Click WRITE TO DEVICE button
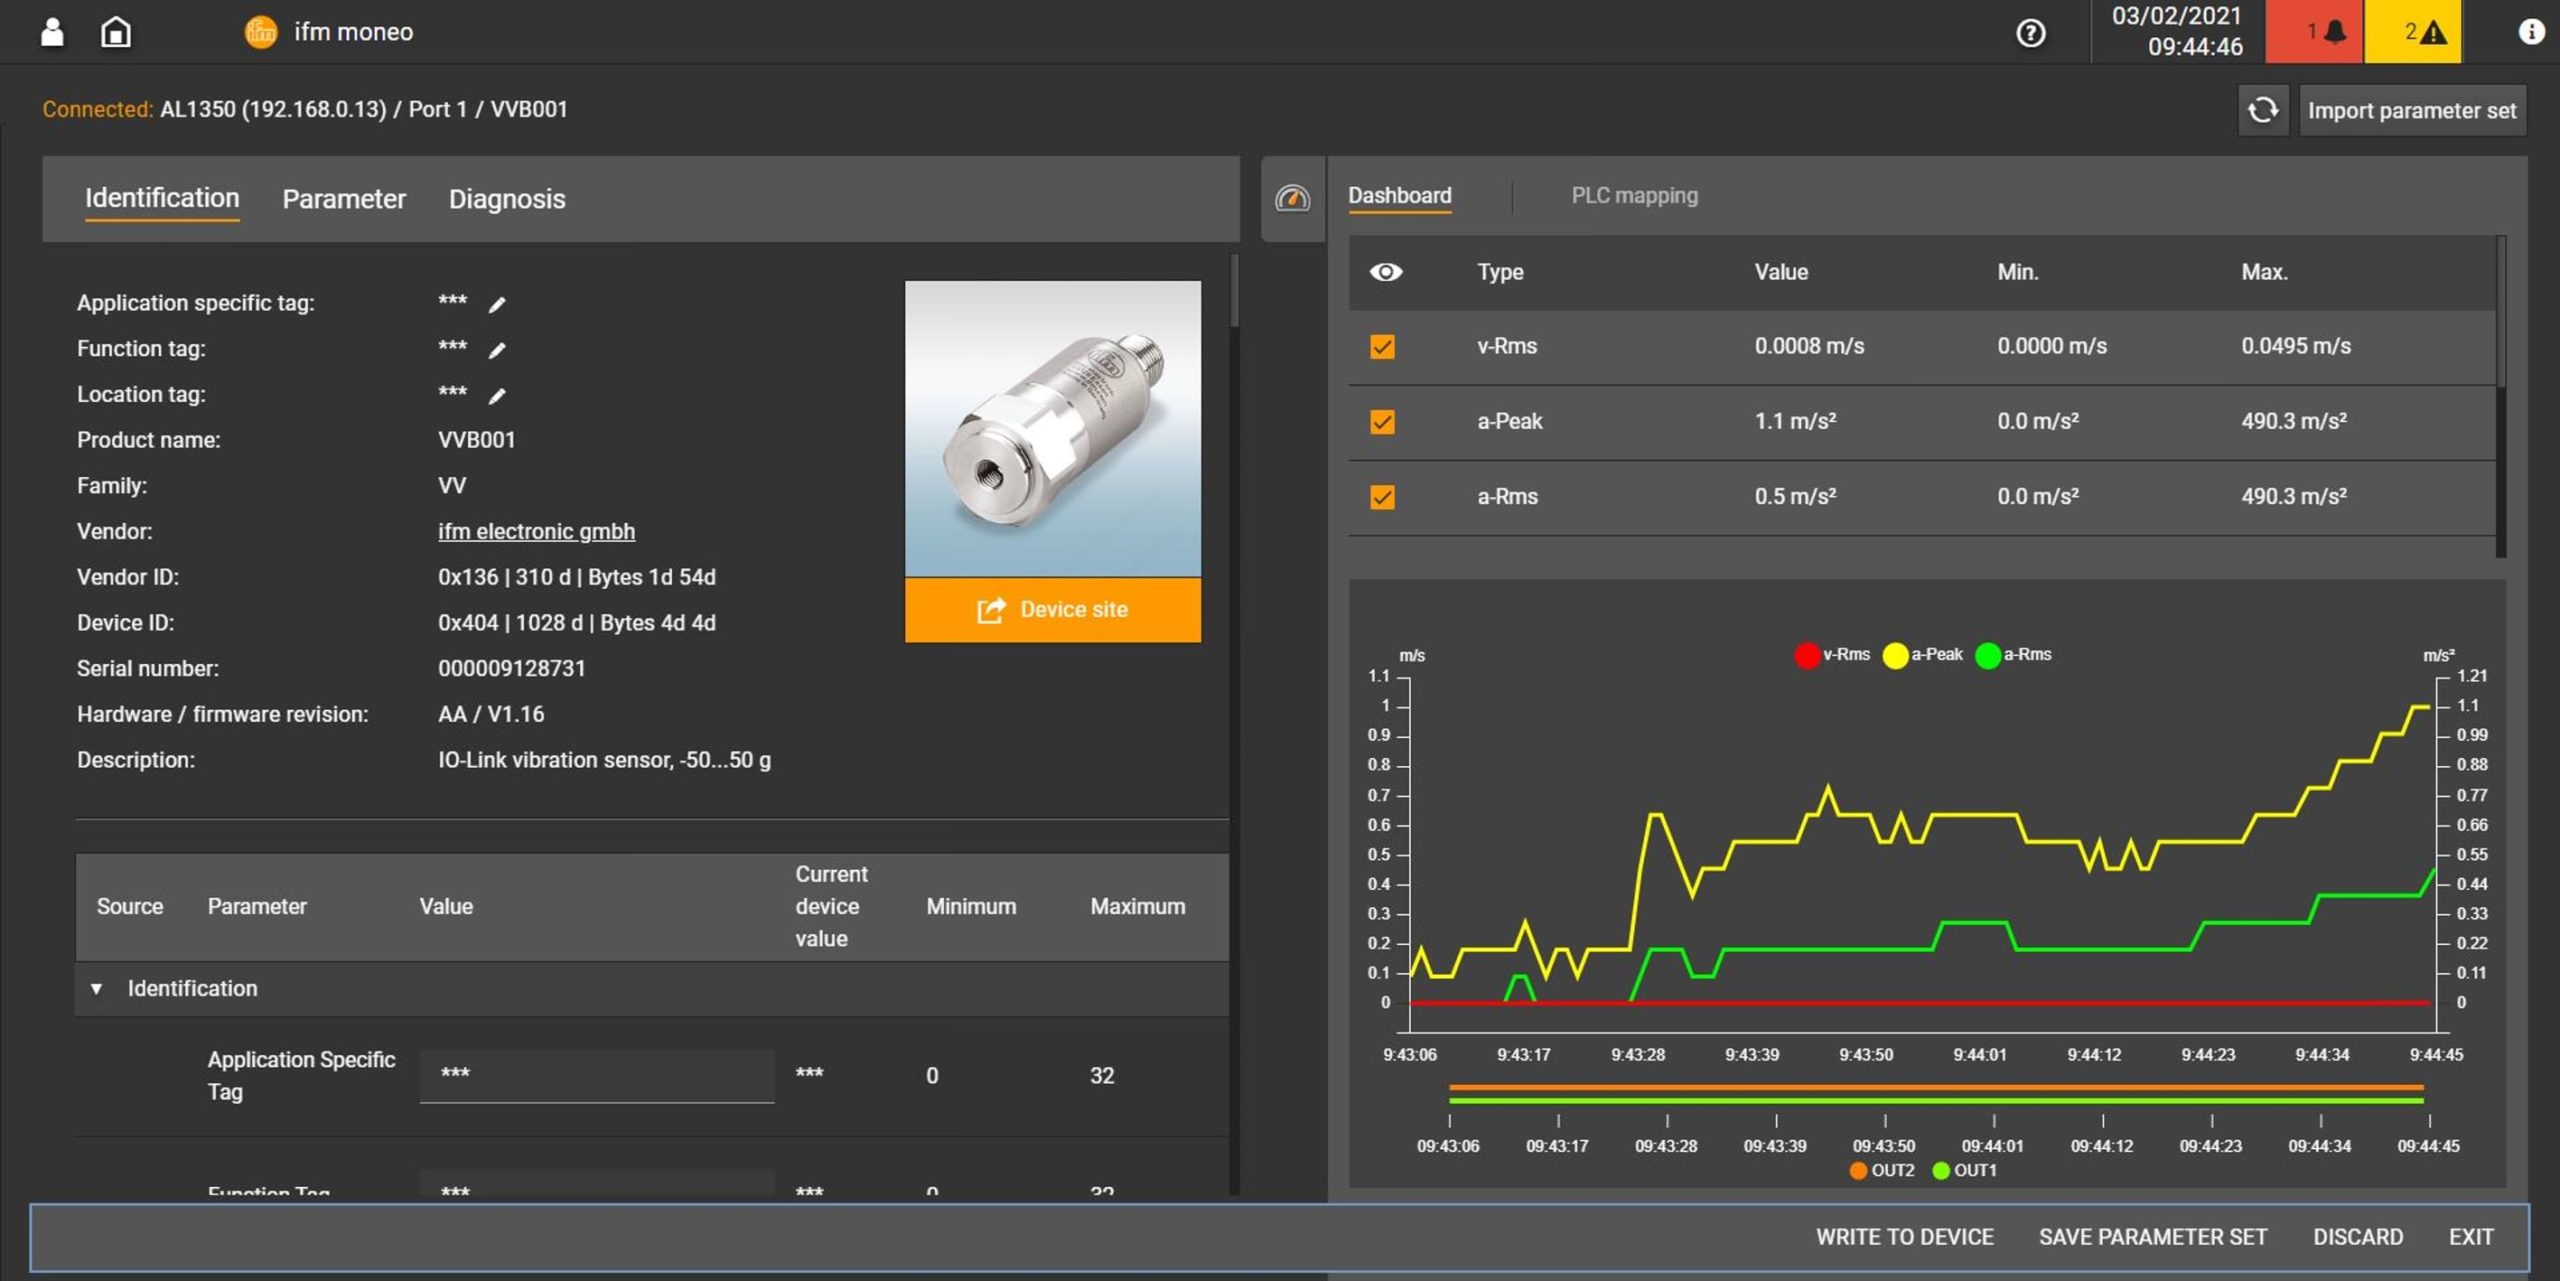2560x1281 pixels. coord(1904,1237)
